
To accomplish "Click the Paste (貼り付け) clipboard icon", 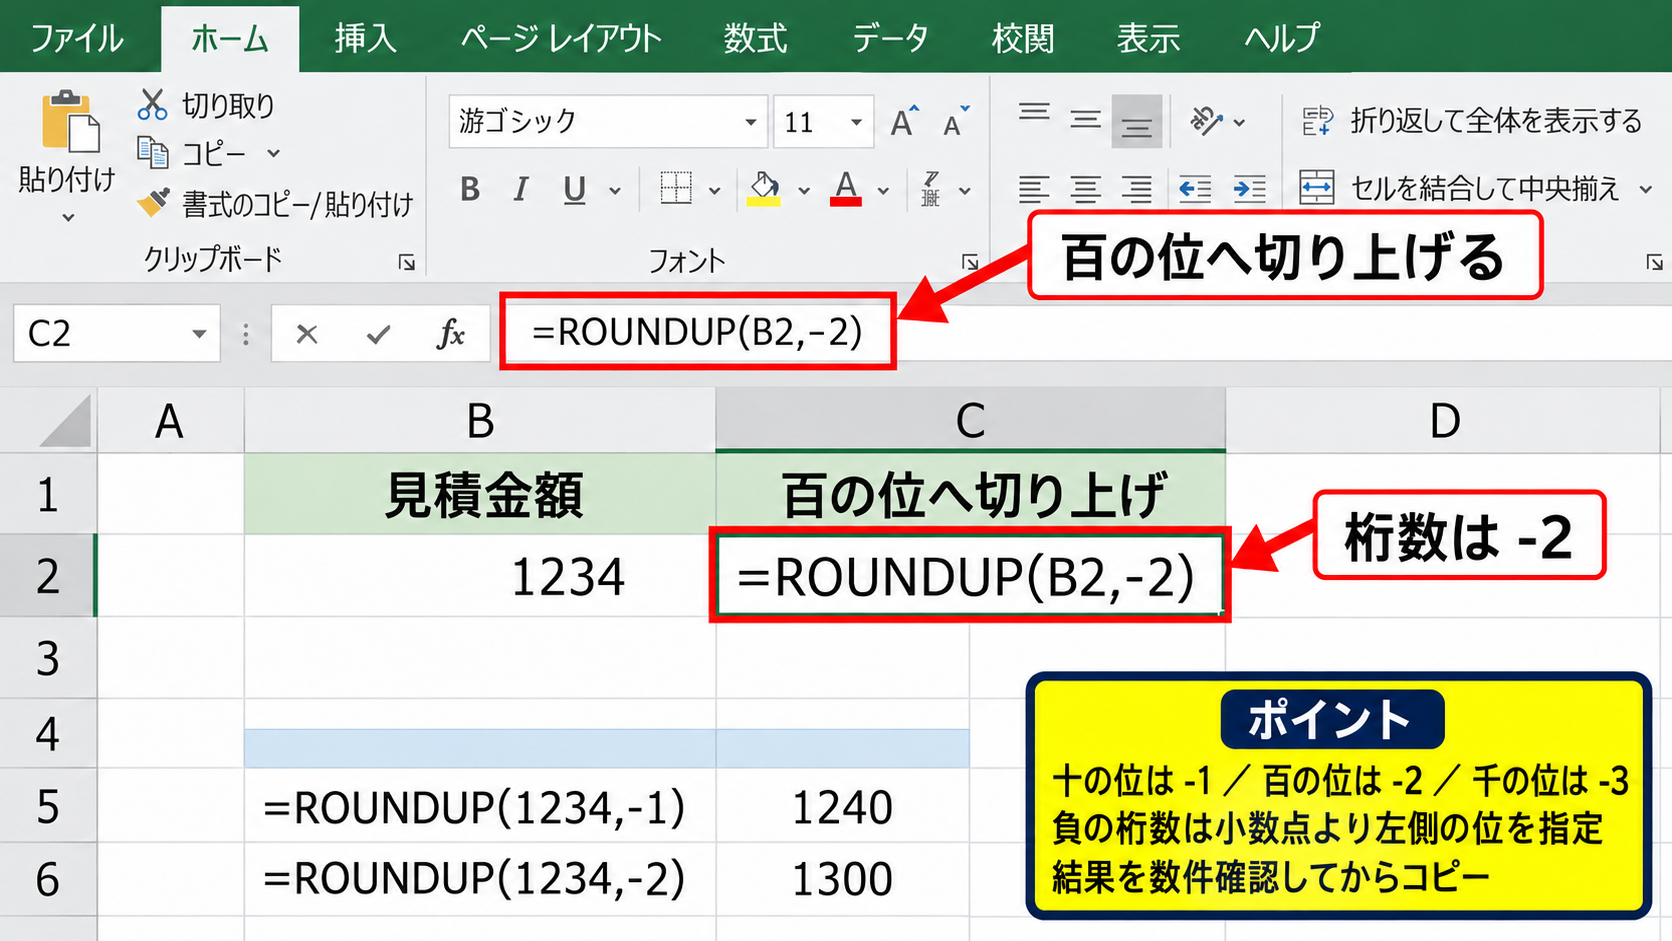I will click(x=70, y=122).
